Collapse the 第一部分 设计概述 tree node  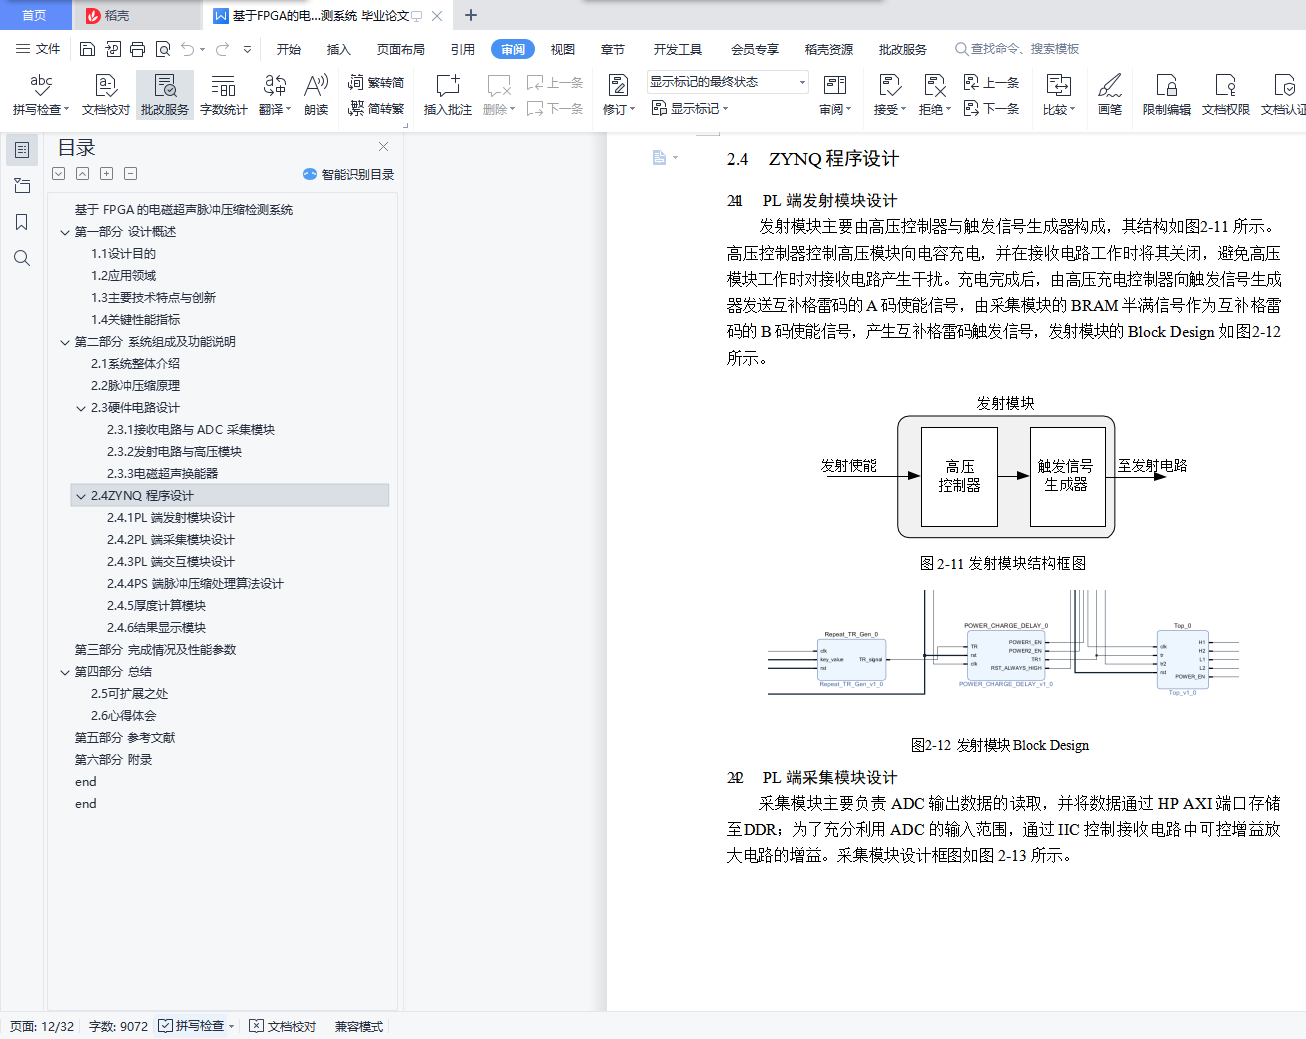pos(65,232)
